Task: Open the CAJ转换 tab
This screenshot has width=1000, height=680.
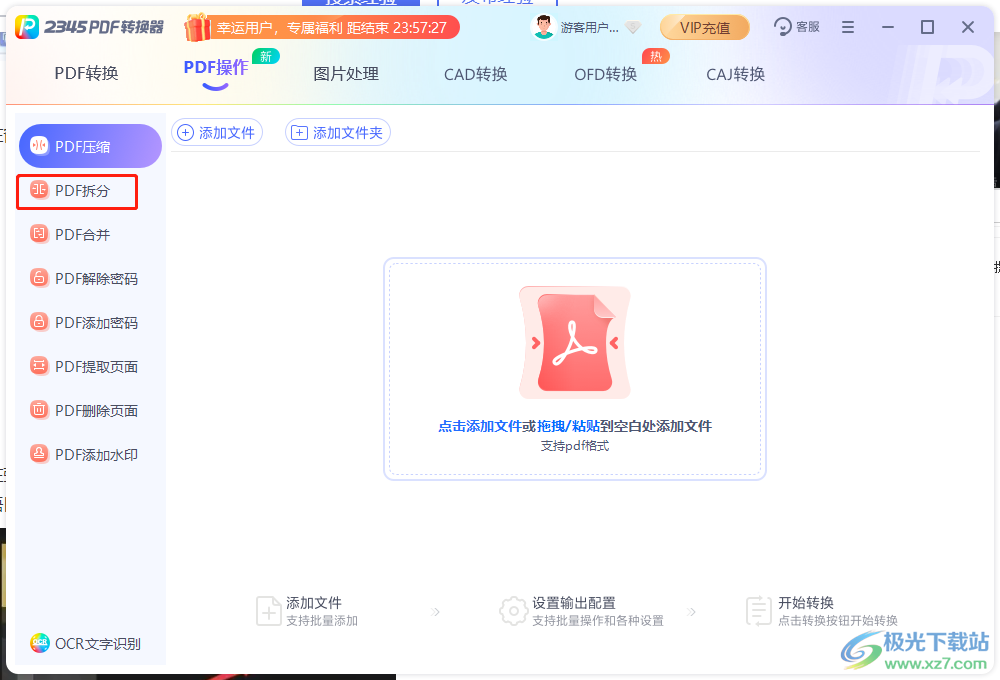Action: tap(735, 74)
